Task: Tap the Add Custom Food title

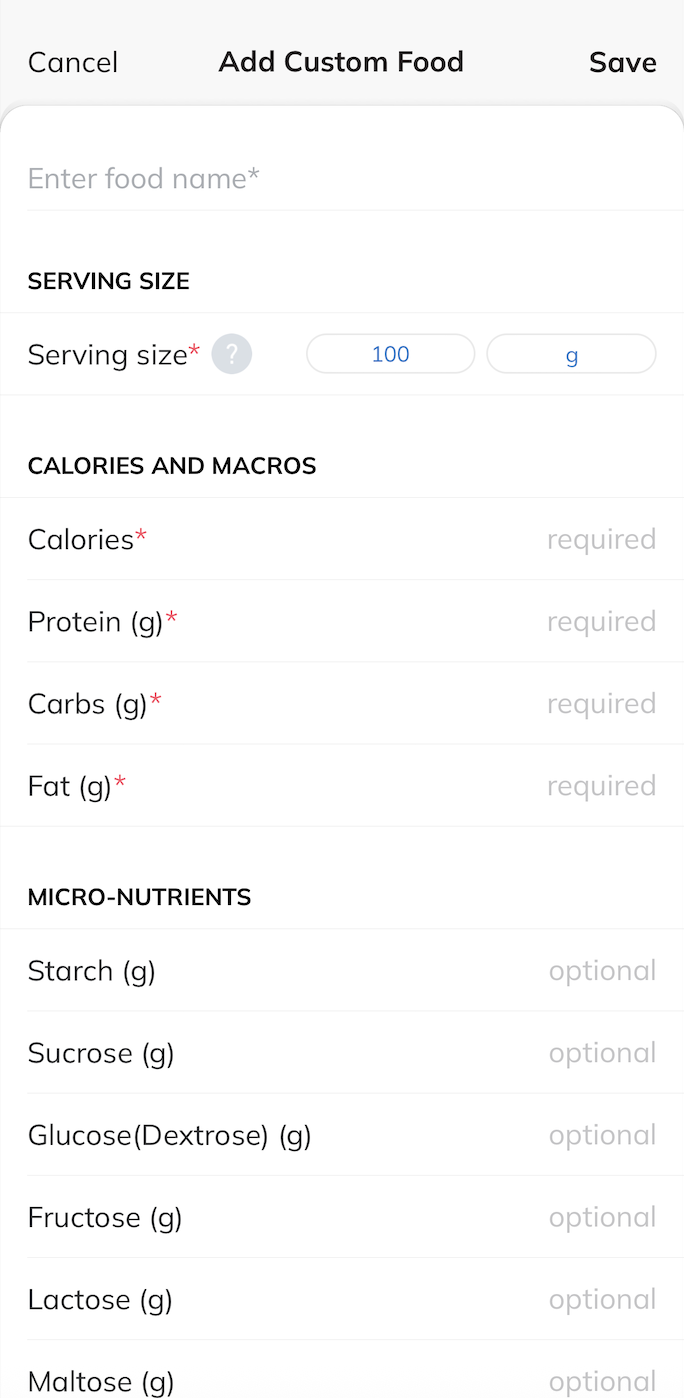Action: tap(341, 62)
